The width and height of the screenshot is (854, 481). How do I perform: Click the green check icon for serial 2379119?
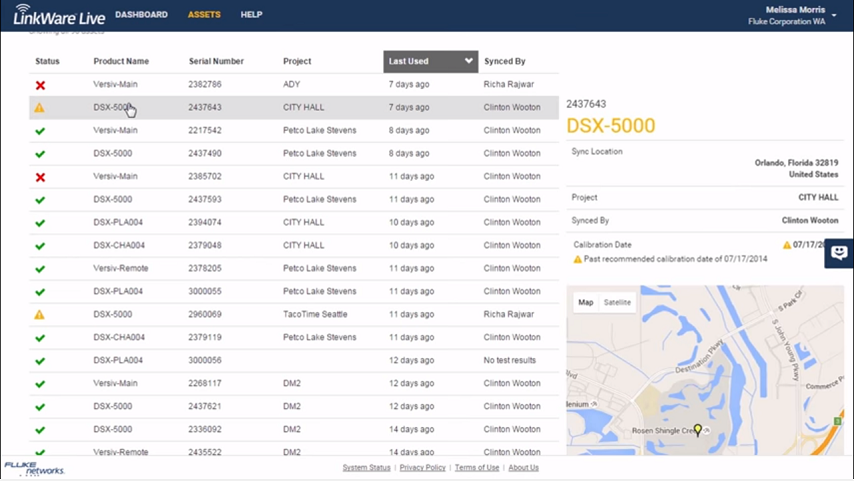(40, 338)
